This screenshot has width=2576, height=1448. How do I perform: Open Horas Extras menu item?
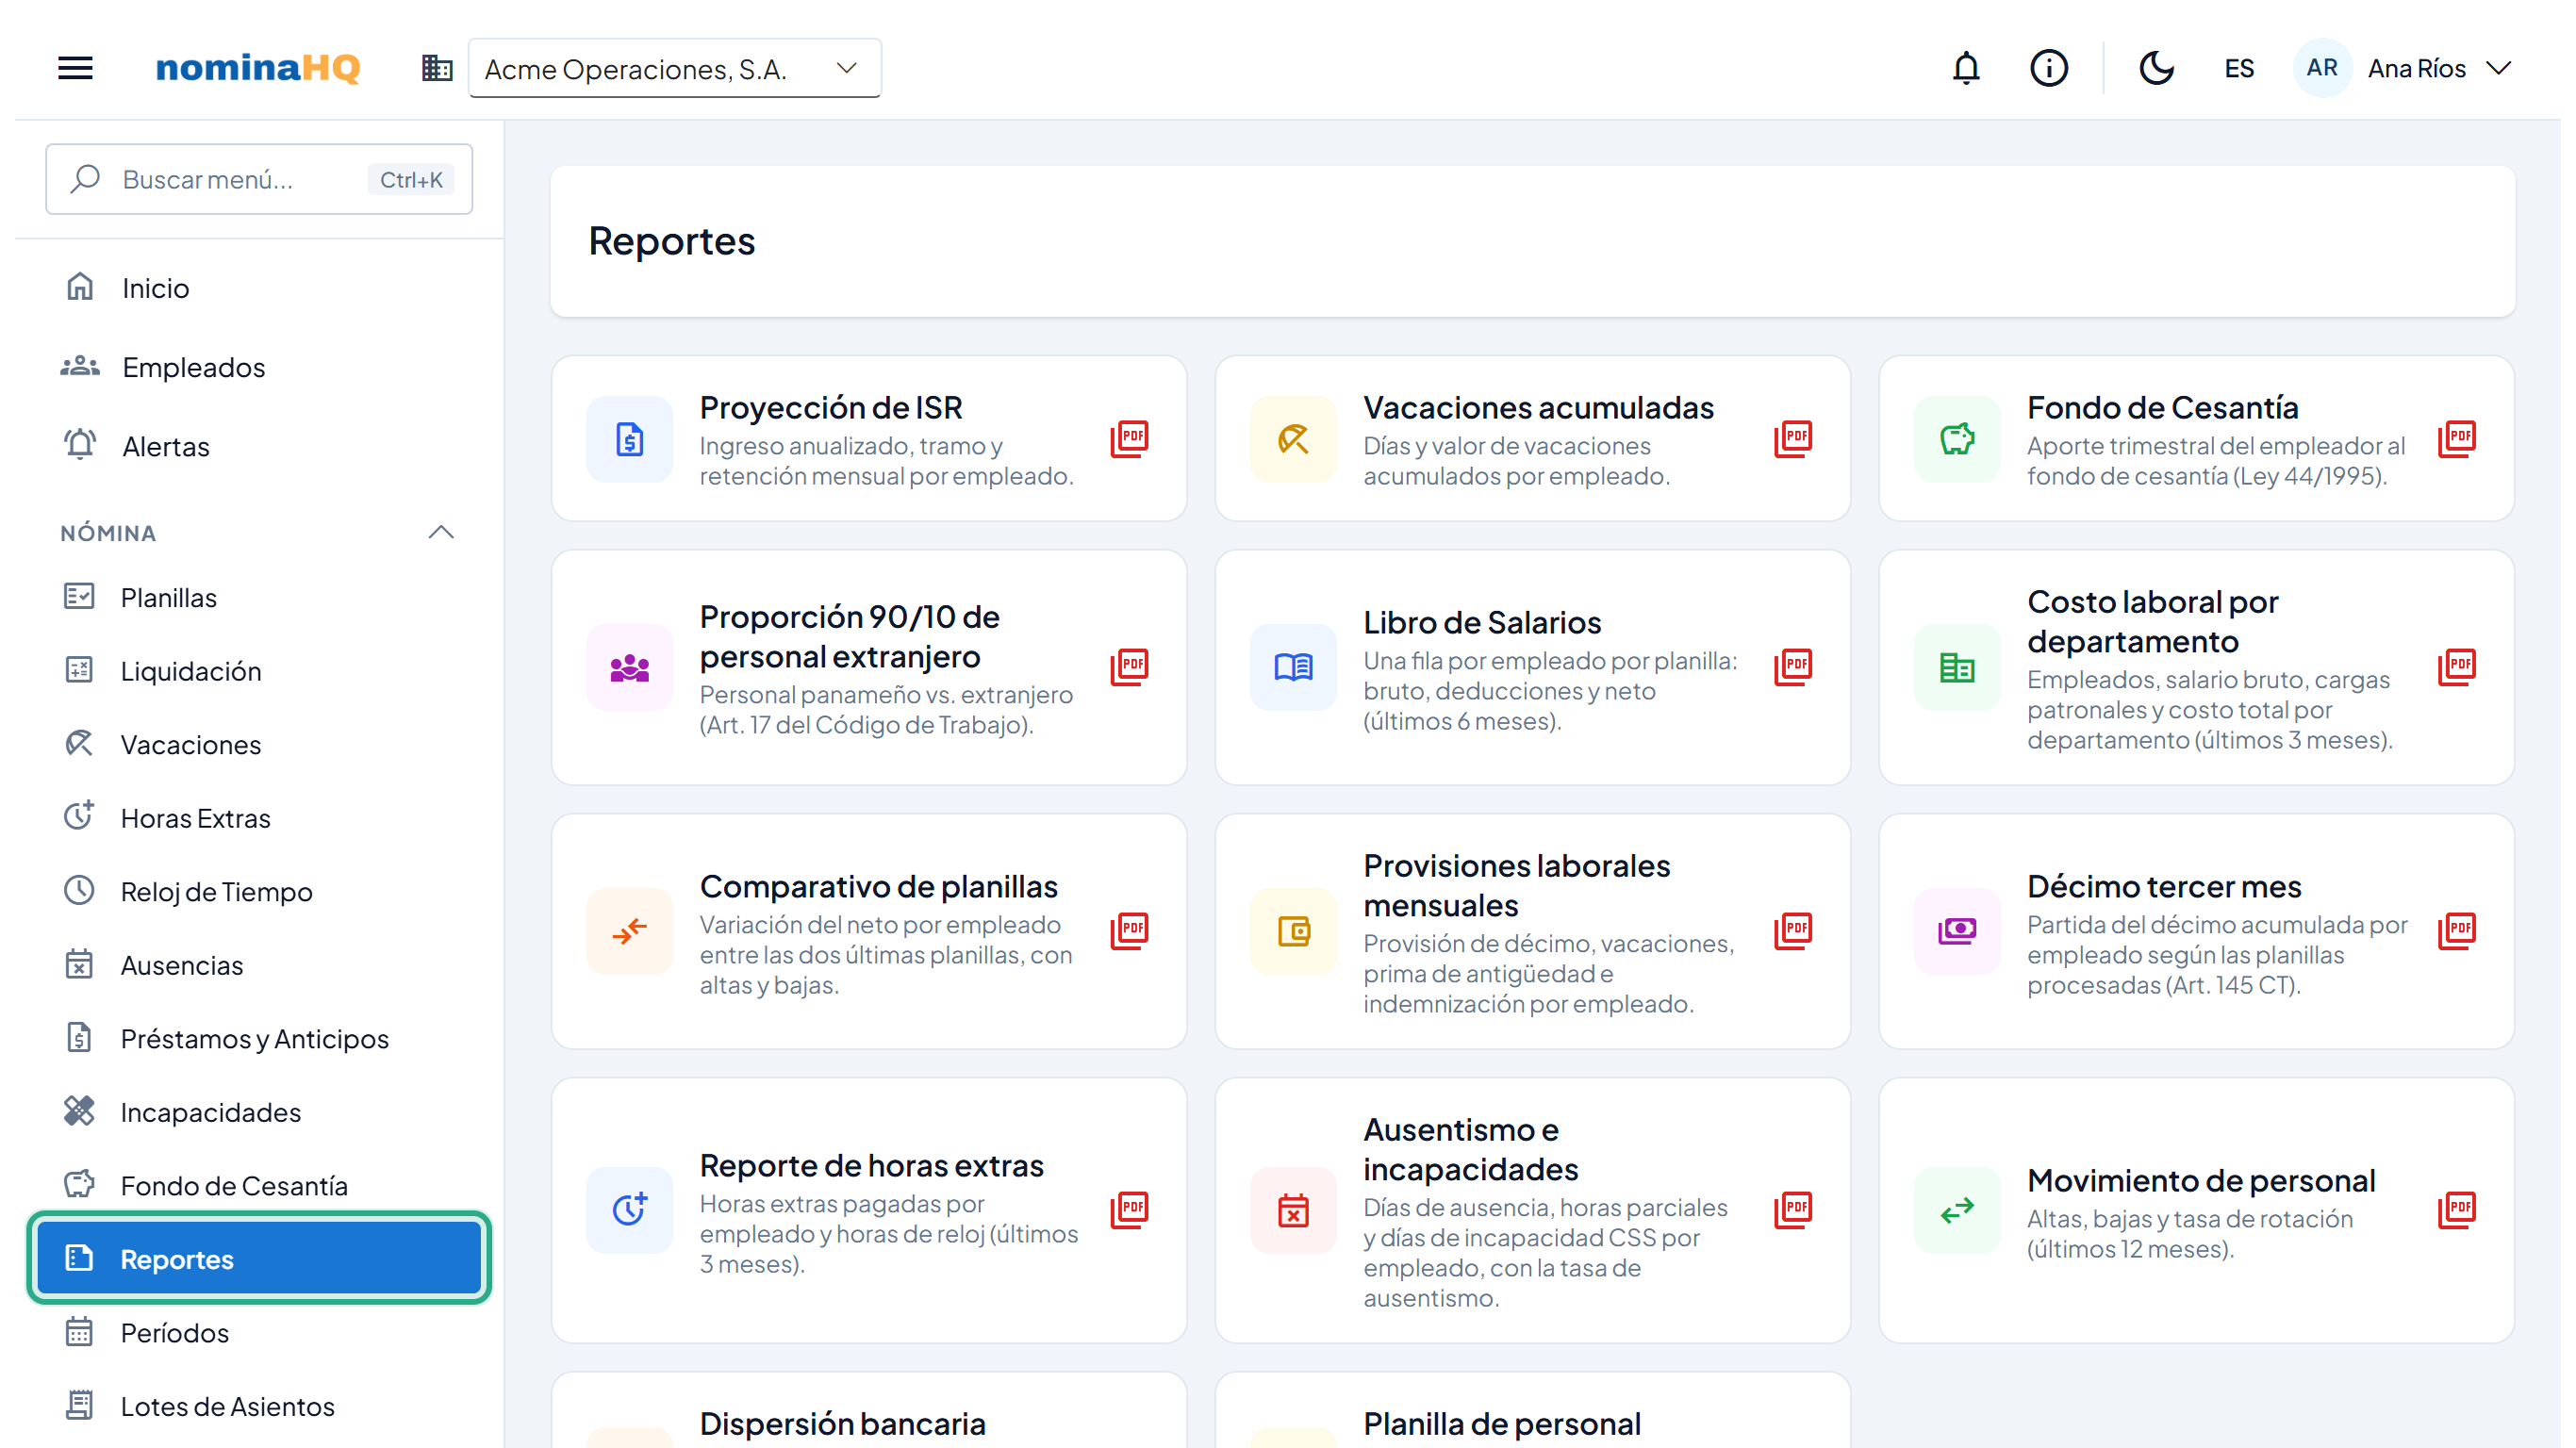(259, 818)
